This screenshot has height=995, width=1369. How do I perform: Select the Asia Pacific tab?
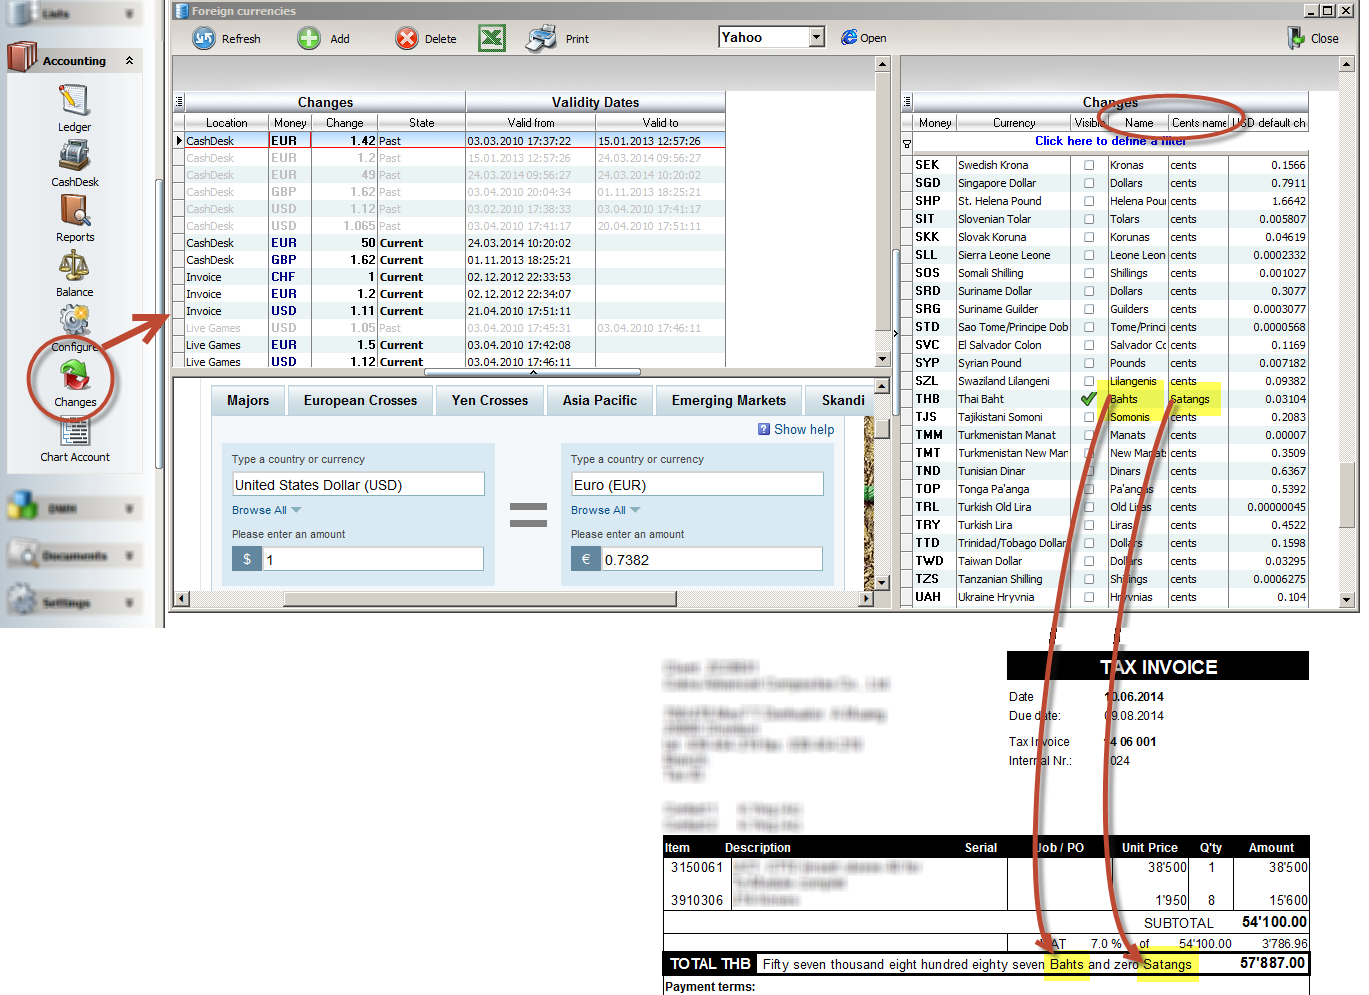[599, 400]
